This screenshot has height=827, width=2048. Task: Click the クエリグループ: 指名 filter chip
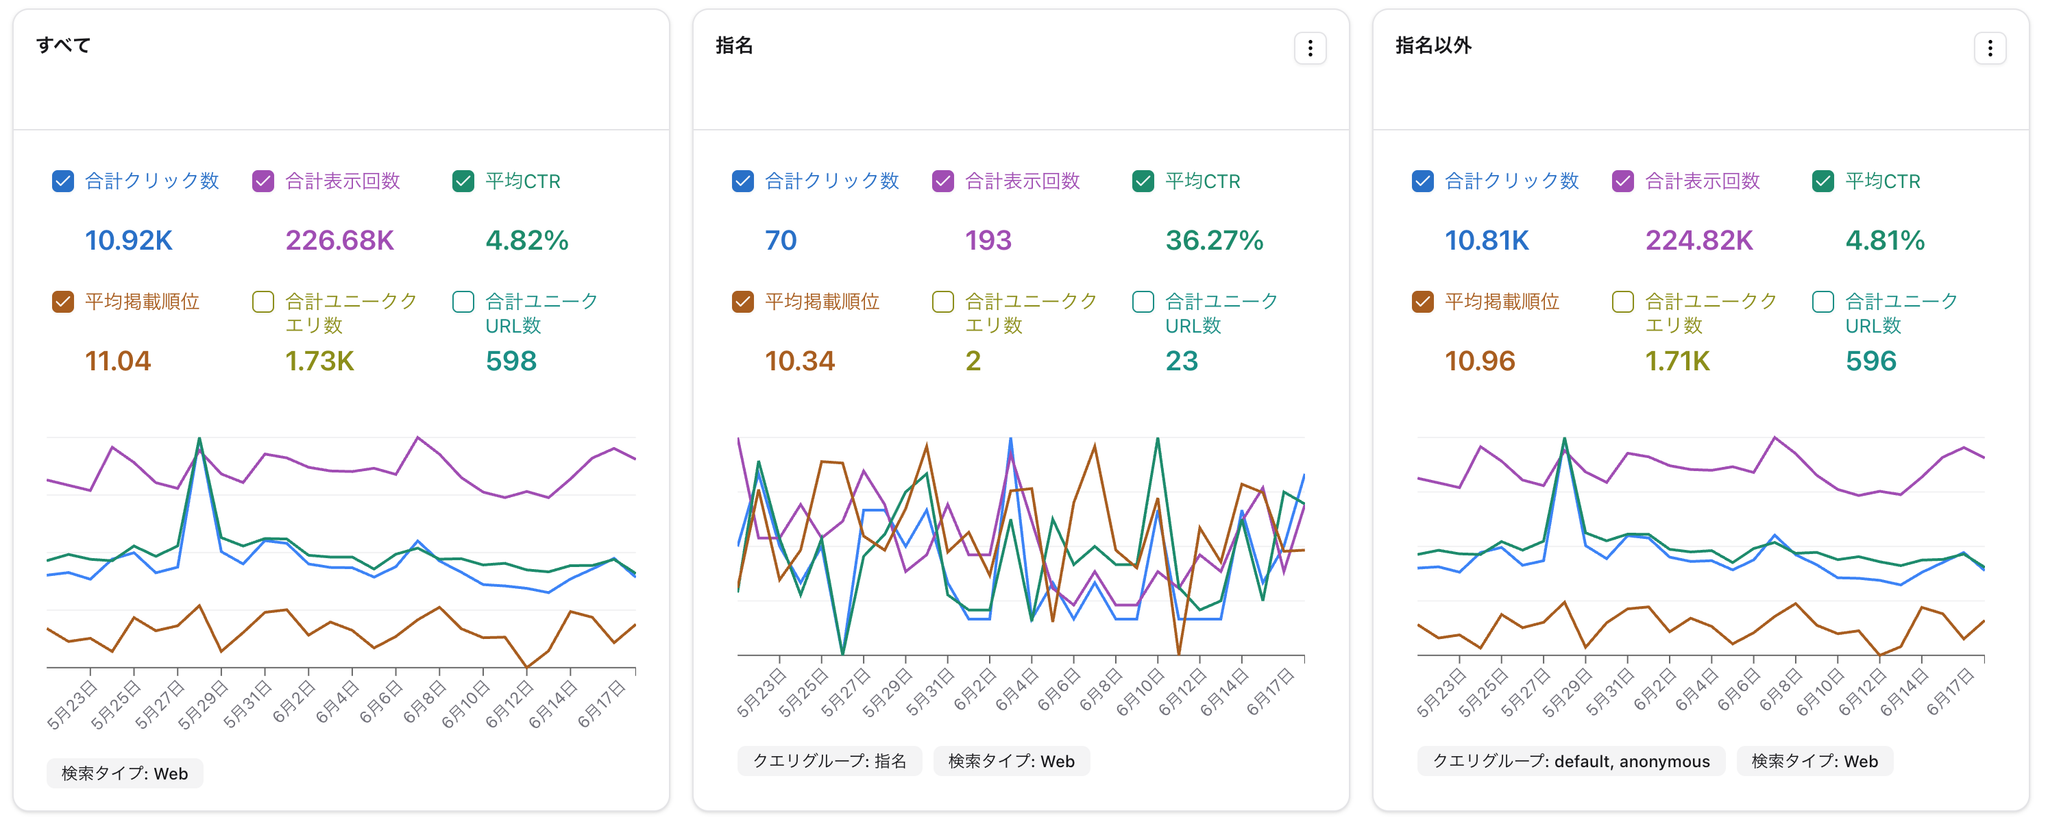pos(830,761)
